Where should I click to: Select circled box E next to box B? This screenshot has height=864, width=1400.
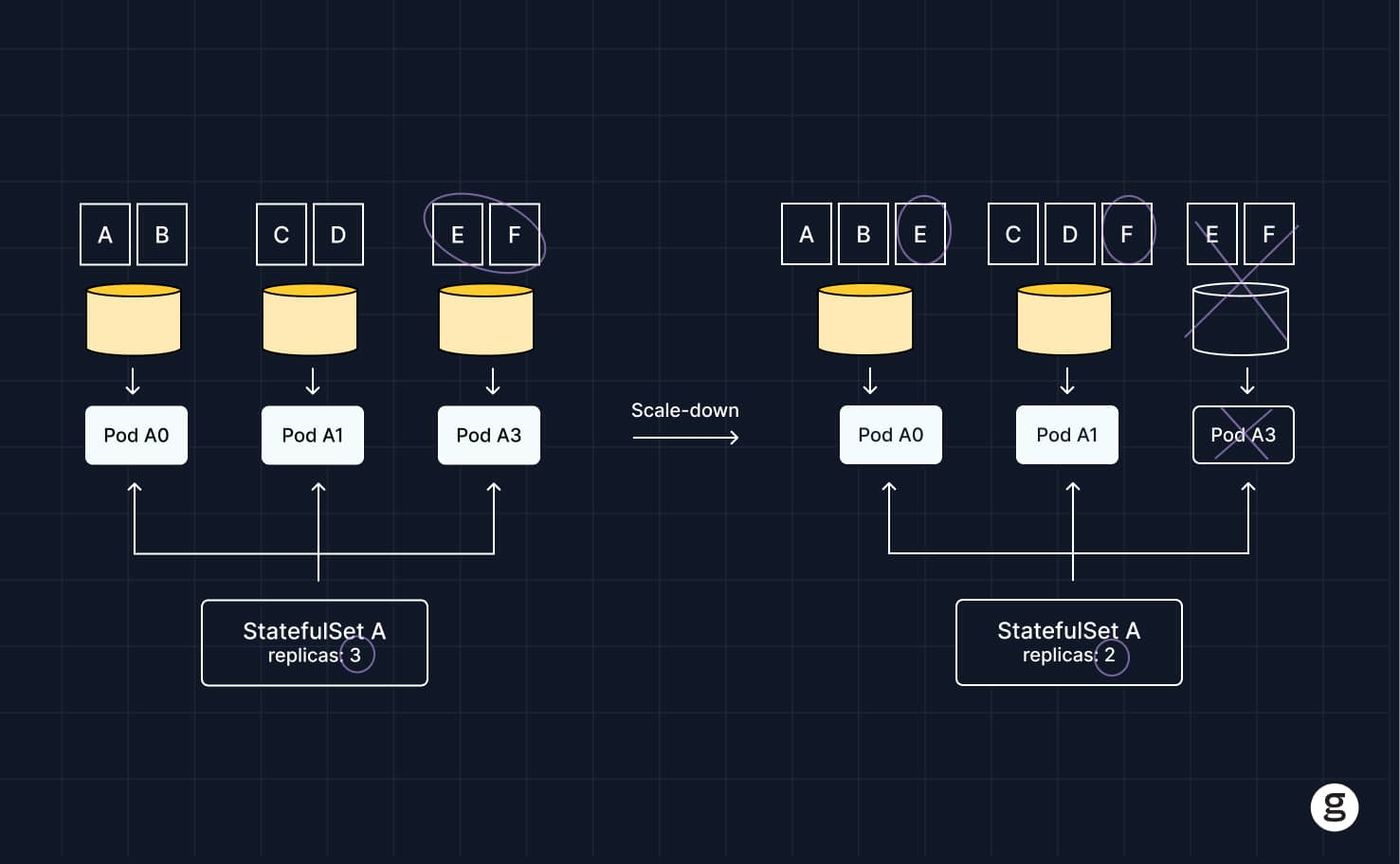[x=920, y=235]
